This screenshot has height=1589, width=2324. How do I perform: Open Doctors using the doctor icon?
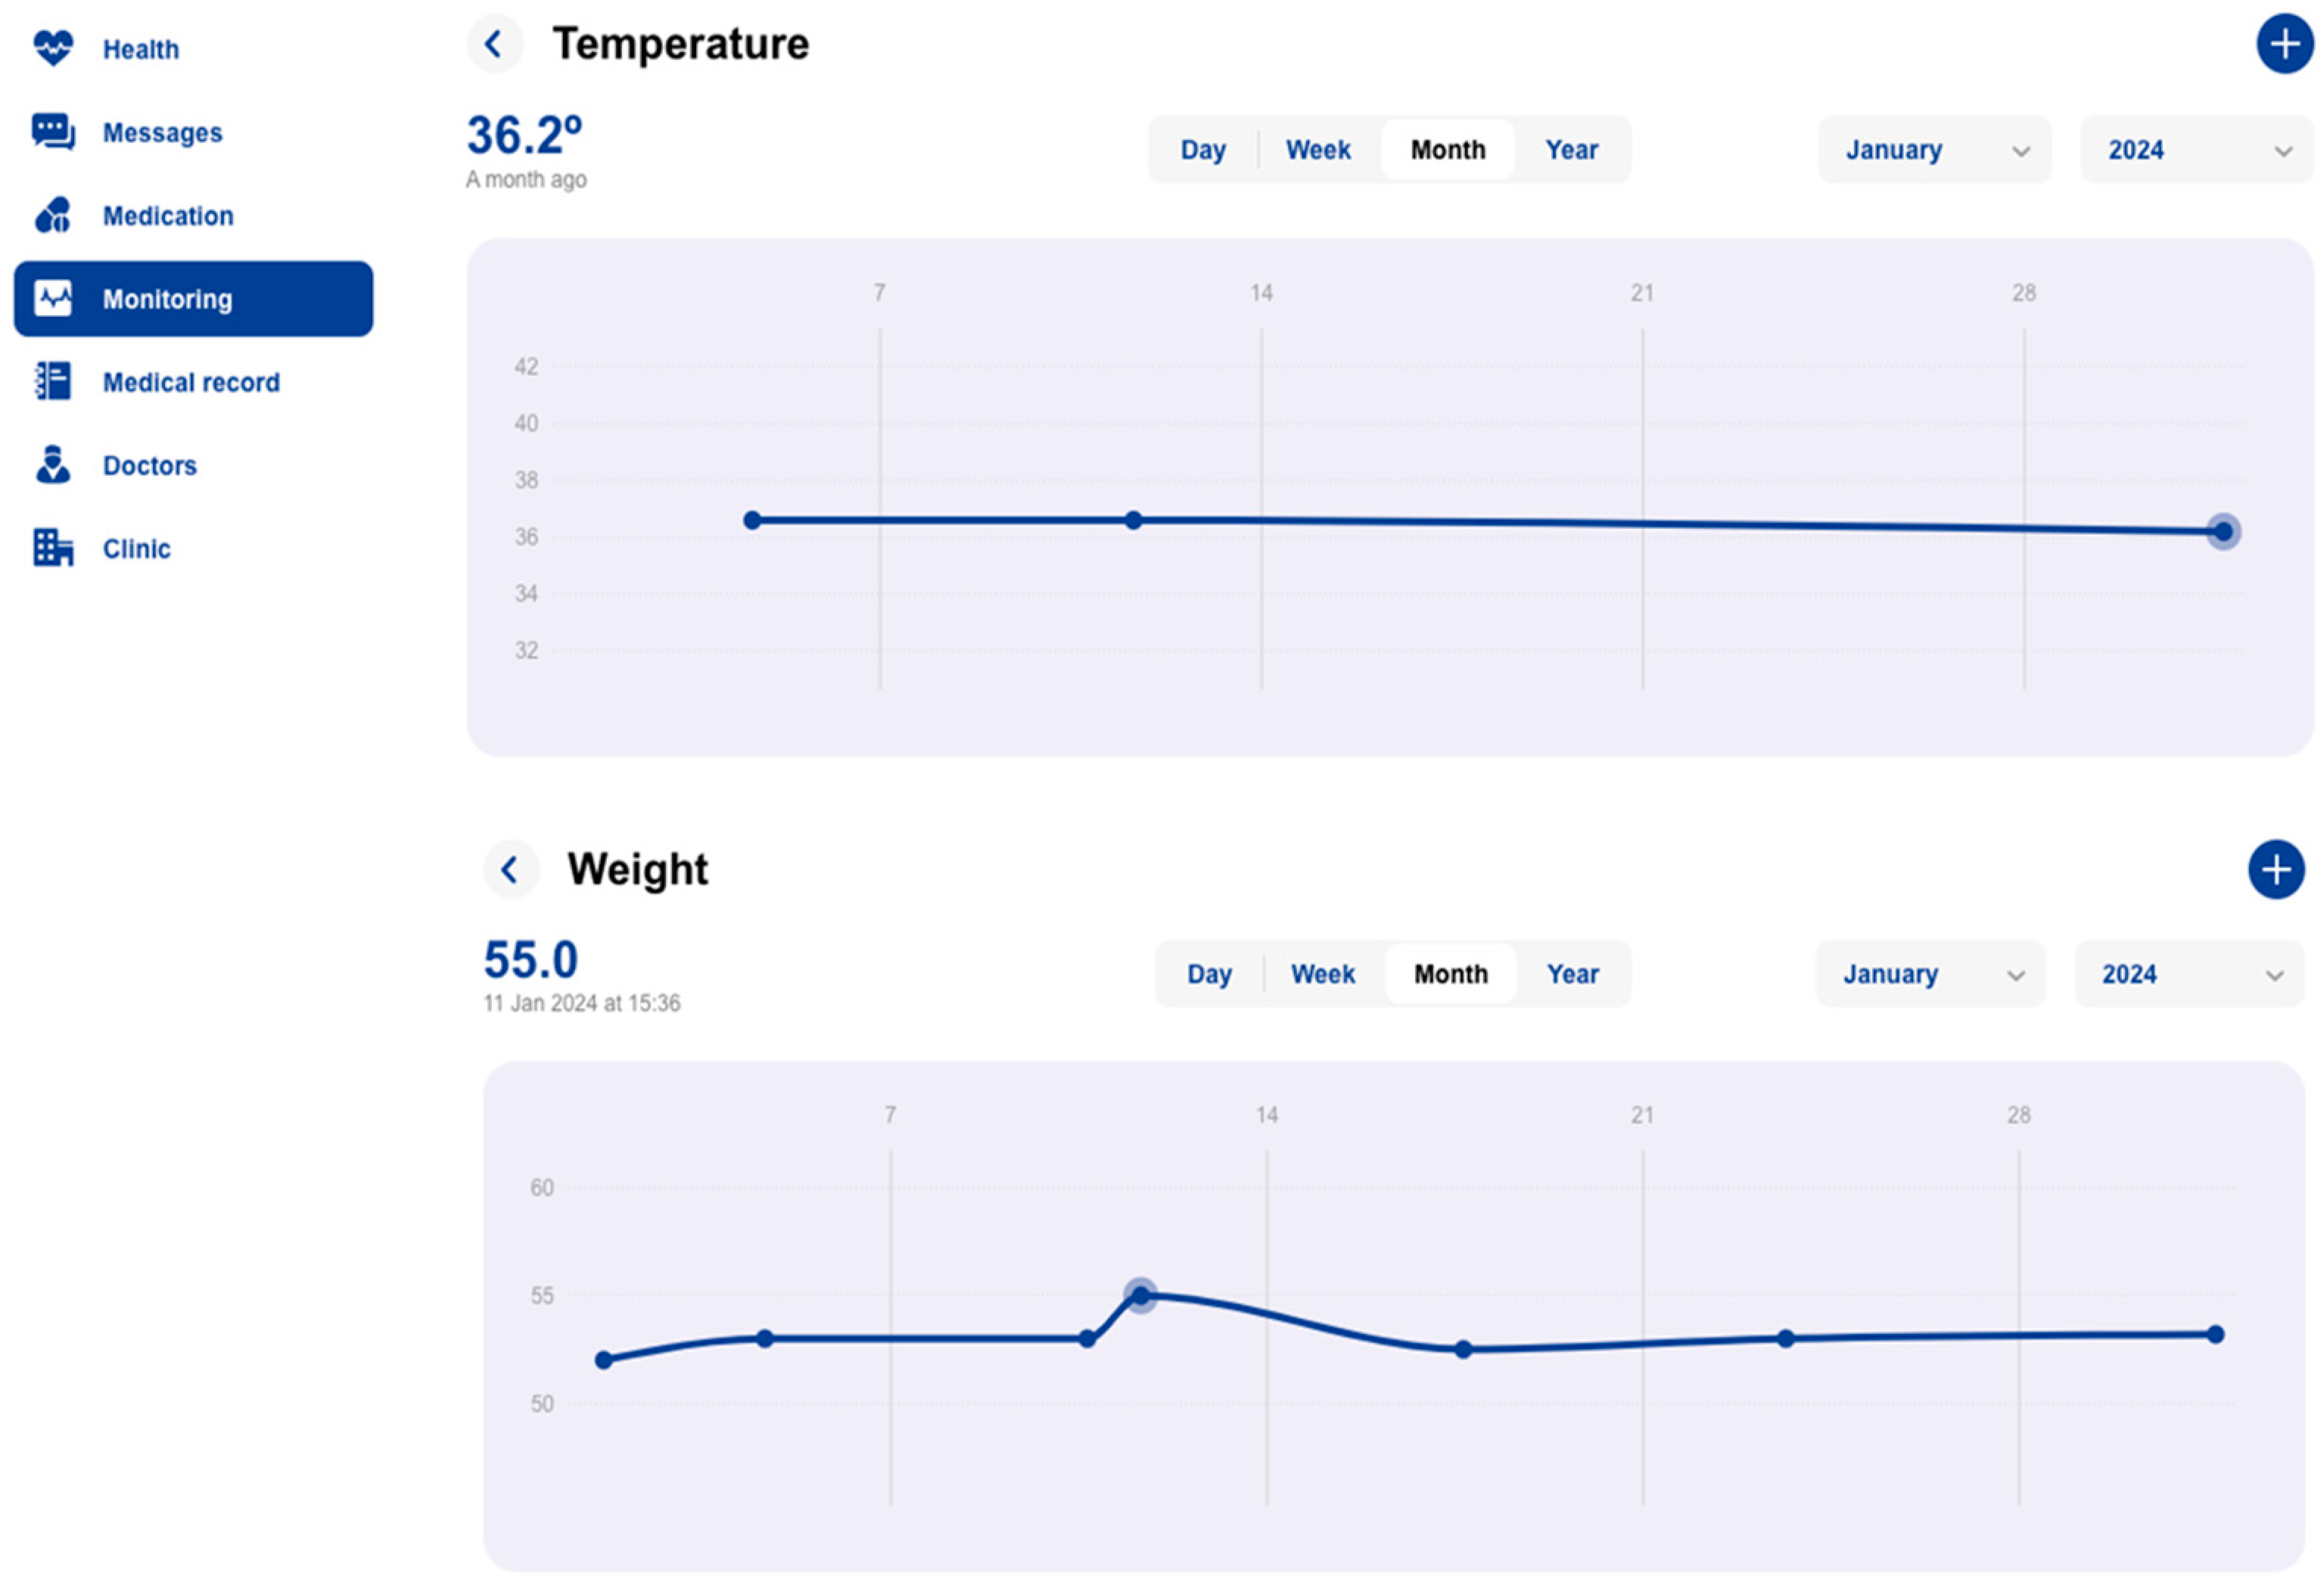53,464
